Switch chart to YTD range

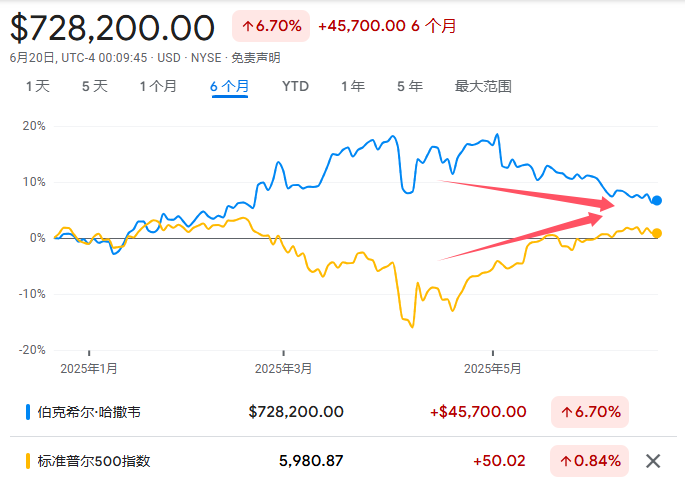(x=295, y=86)
